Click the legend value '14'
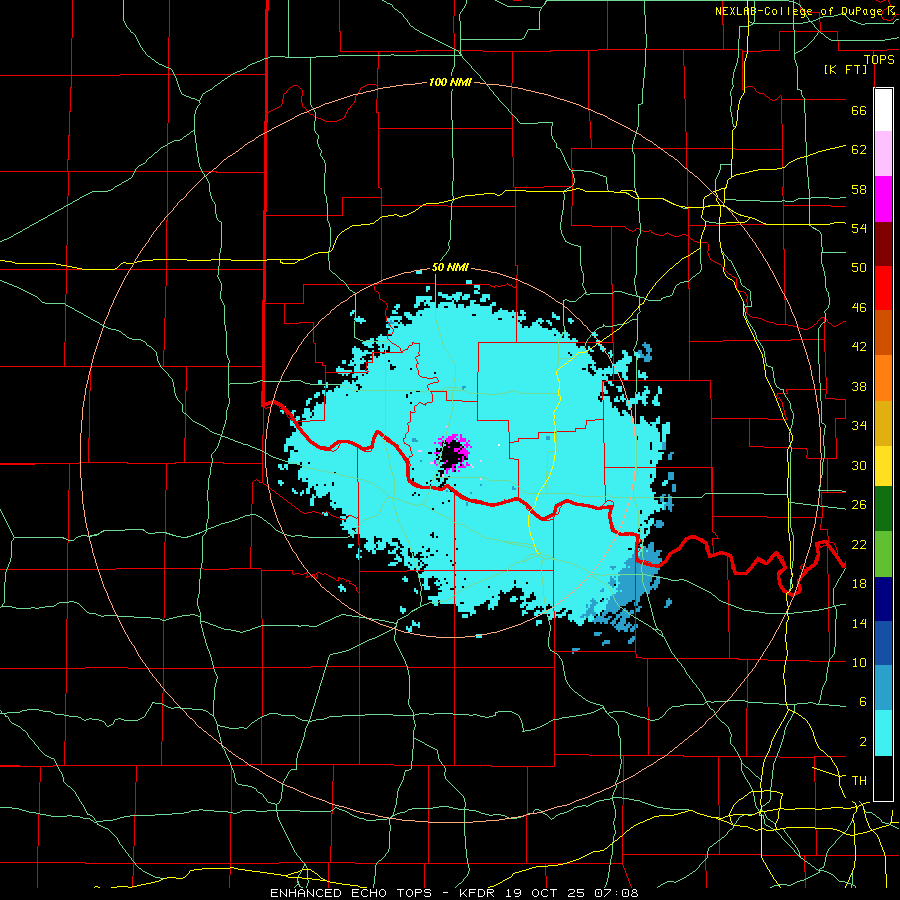Screen dimensions: 900x900 coord(859,623)
